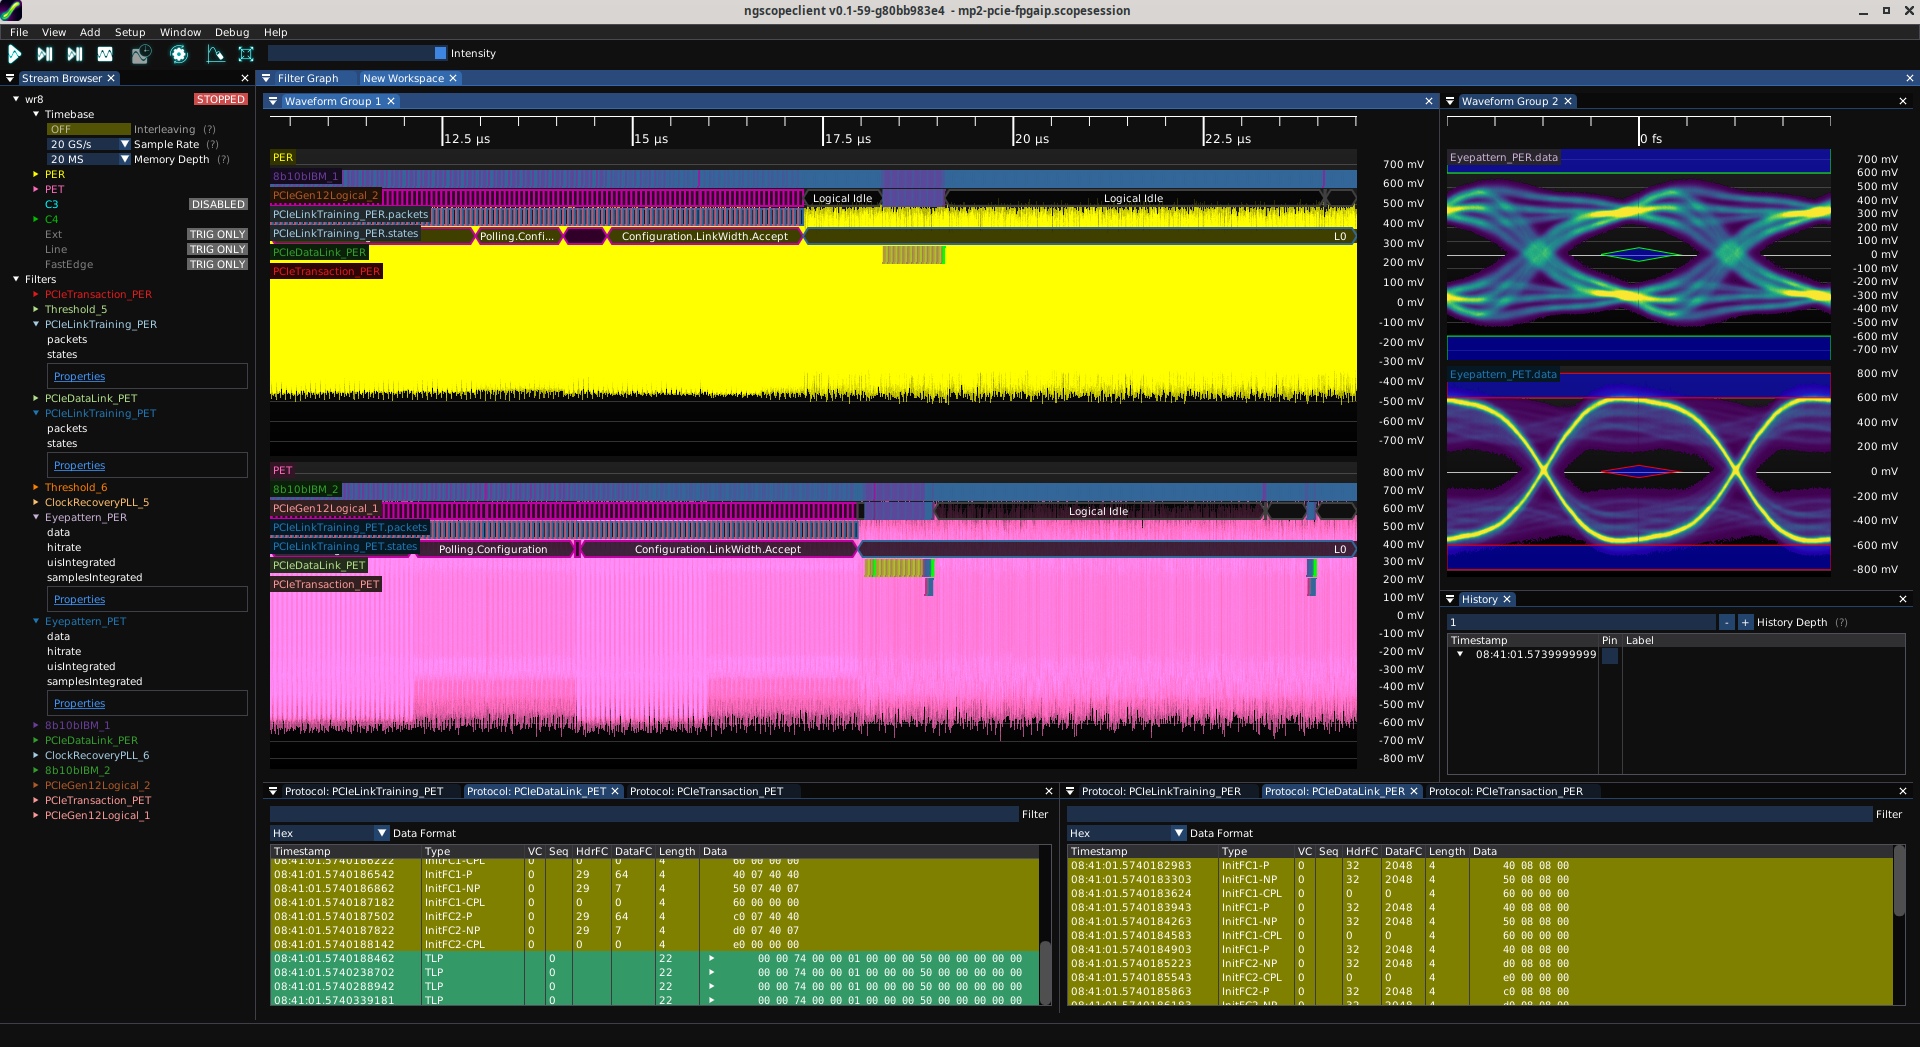Image resolution: width=1920 pixels, height=1047 pixels.
Task: Collapse the Eyepattern_PER tree node
Action: pos(36,518)
